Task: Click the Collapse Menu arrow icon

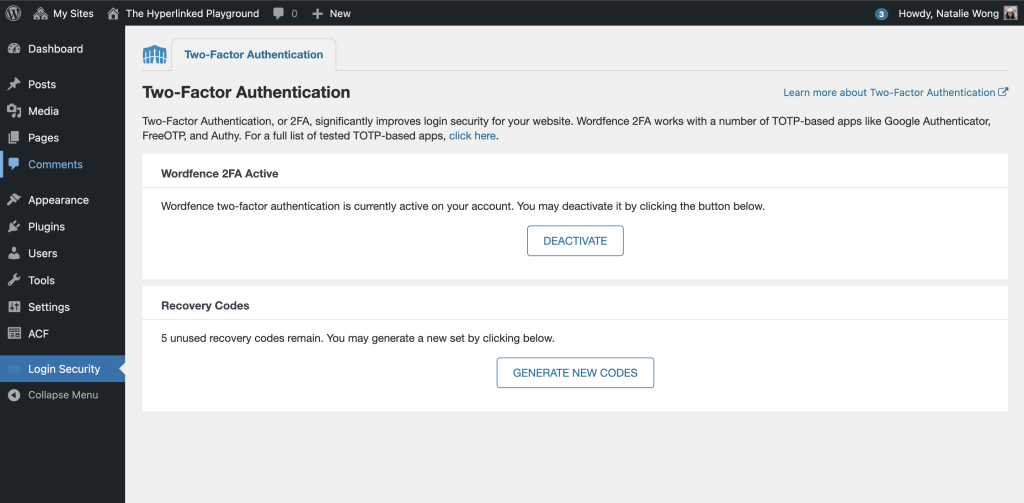Action: point(14,395)
